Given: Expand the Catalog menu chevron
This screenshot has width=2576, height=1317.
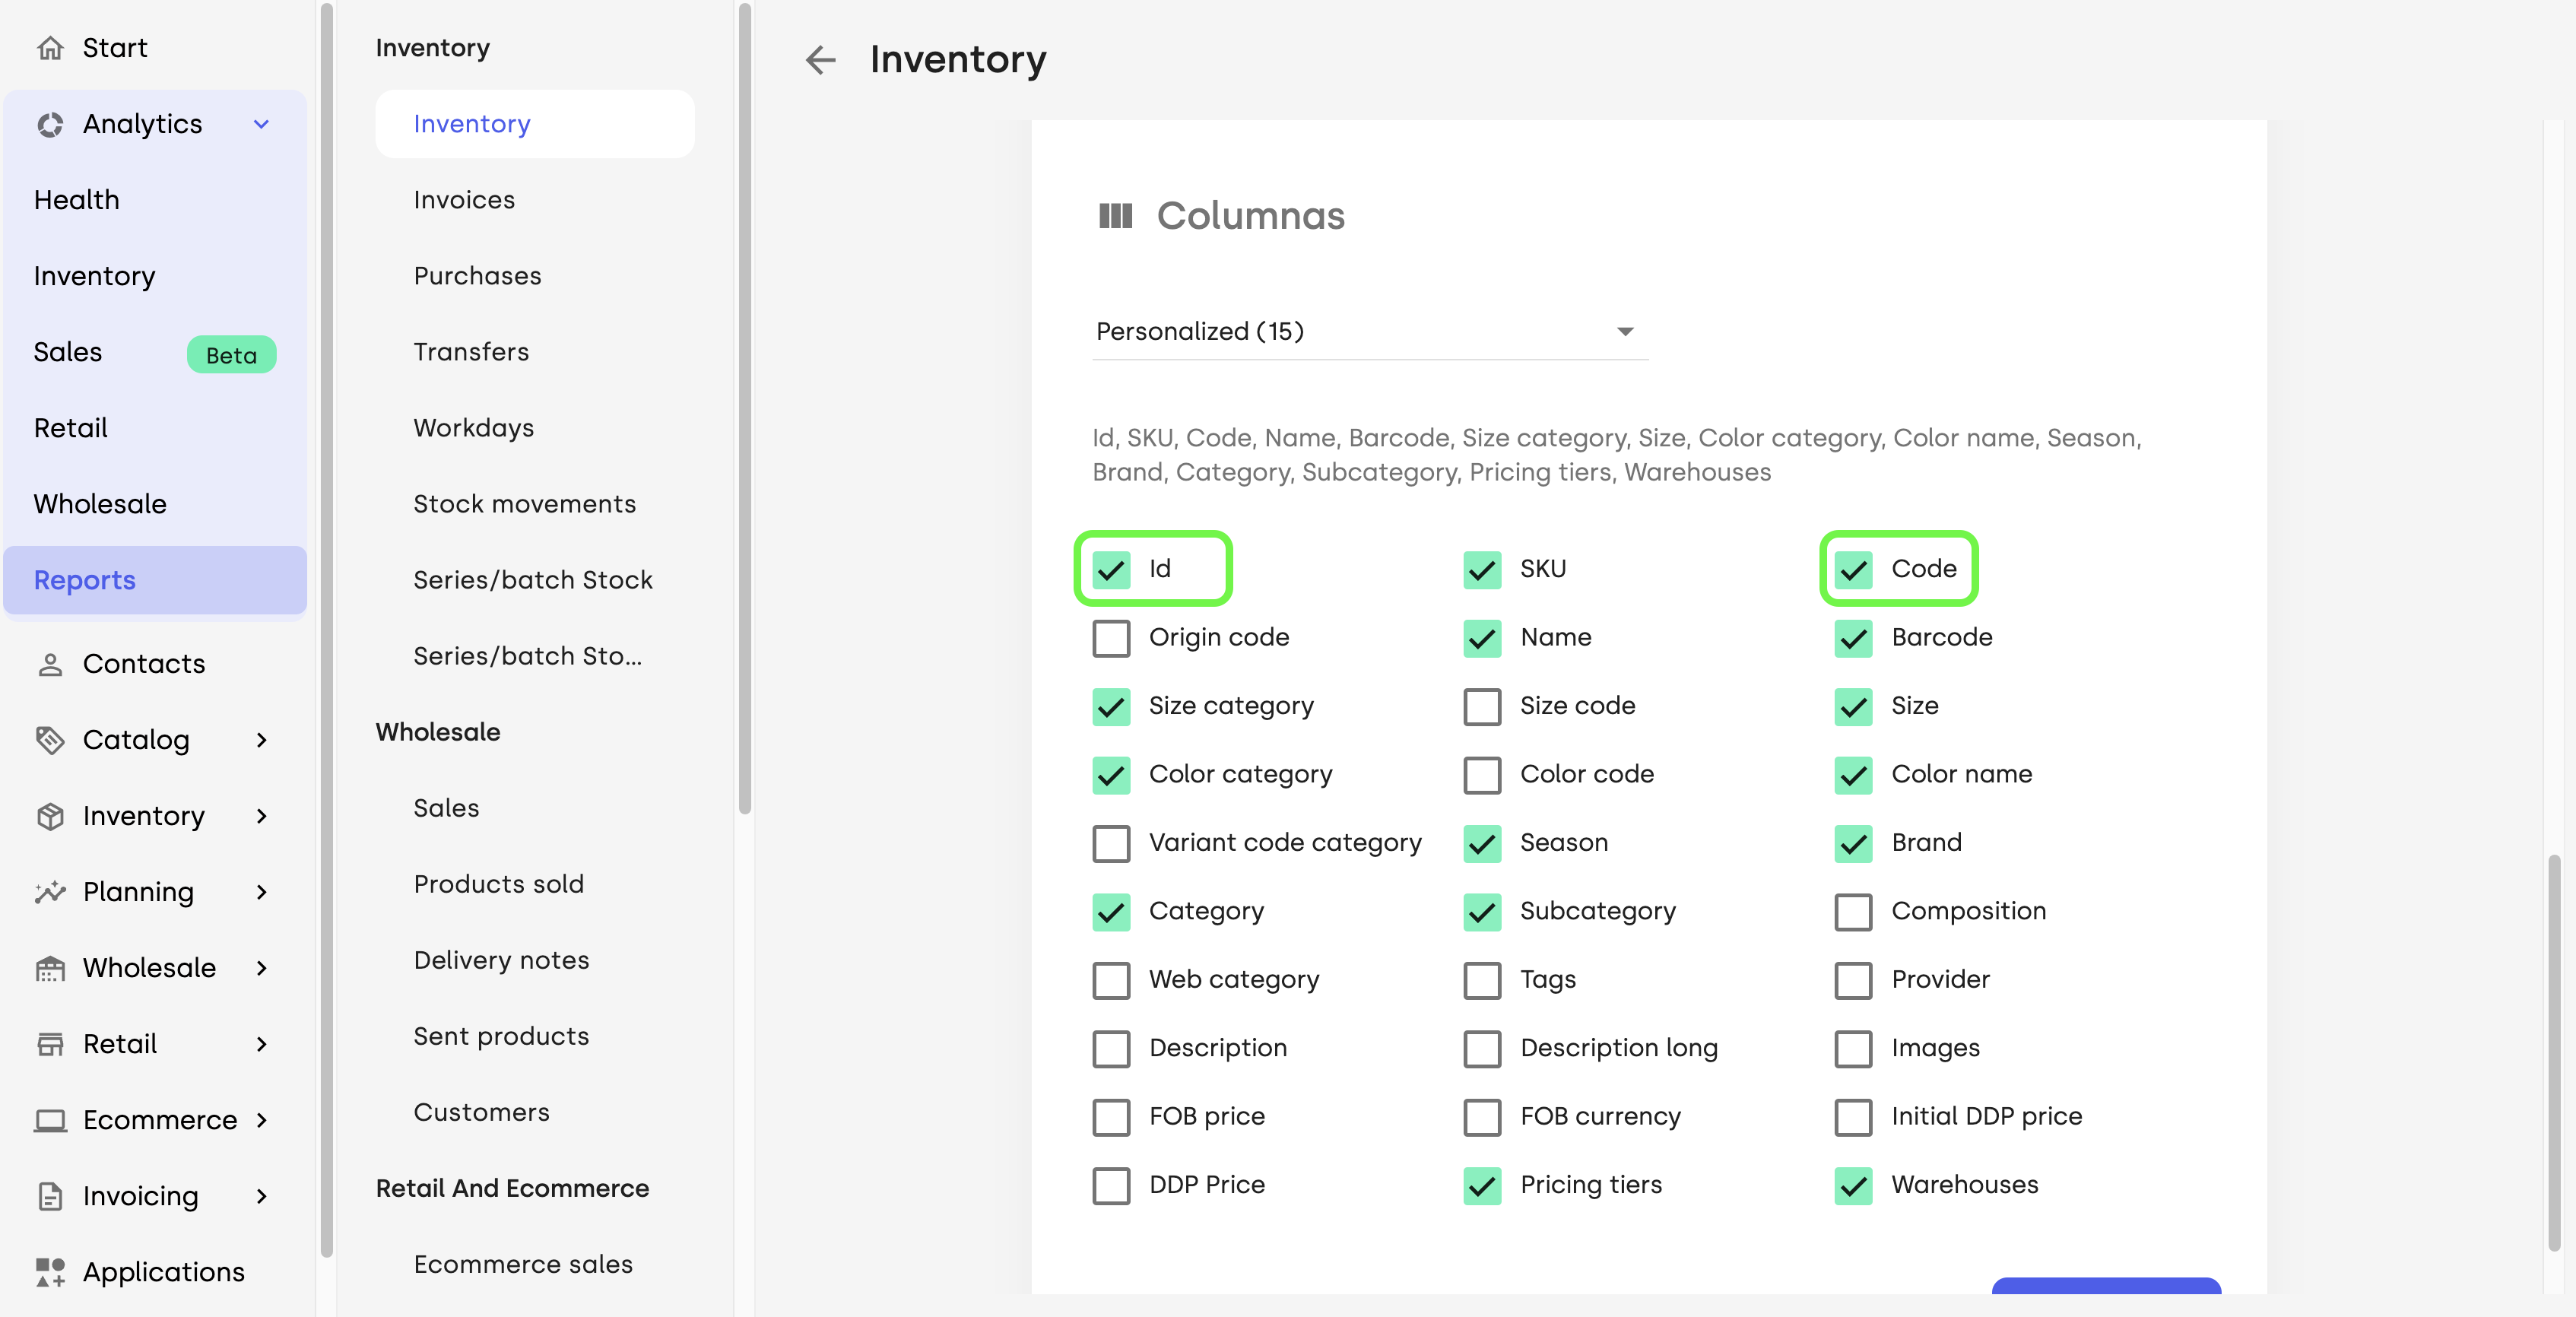Looking at the screenshot, I should coord(261,740).
